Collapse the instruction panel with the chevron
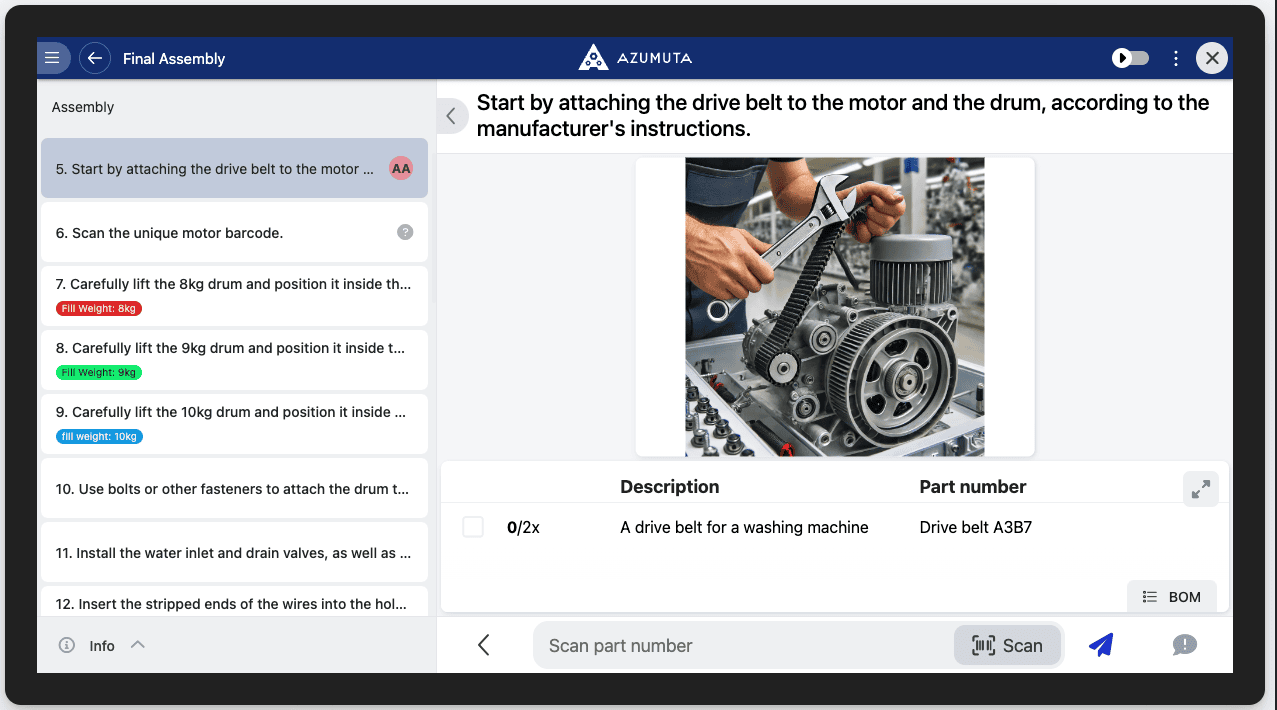Screen dimensions: 1277x710 click(x=451, y=115)
